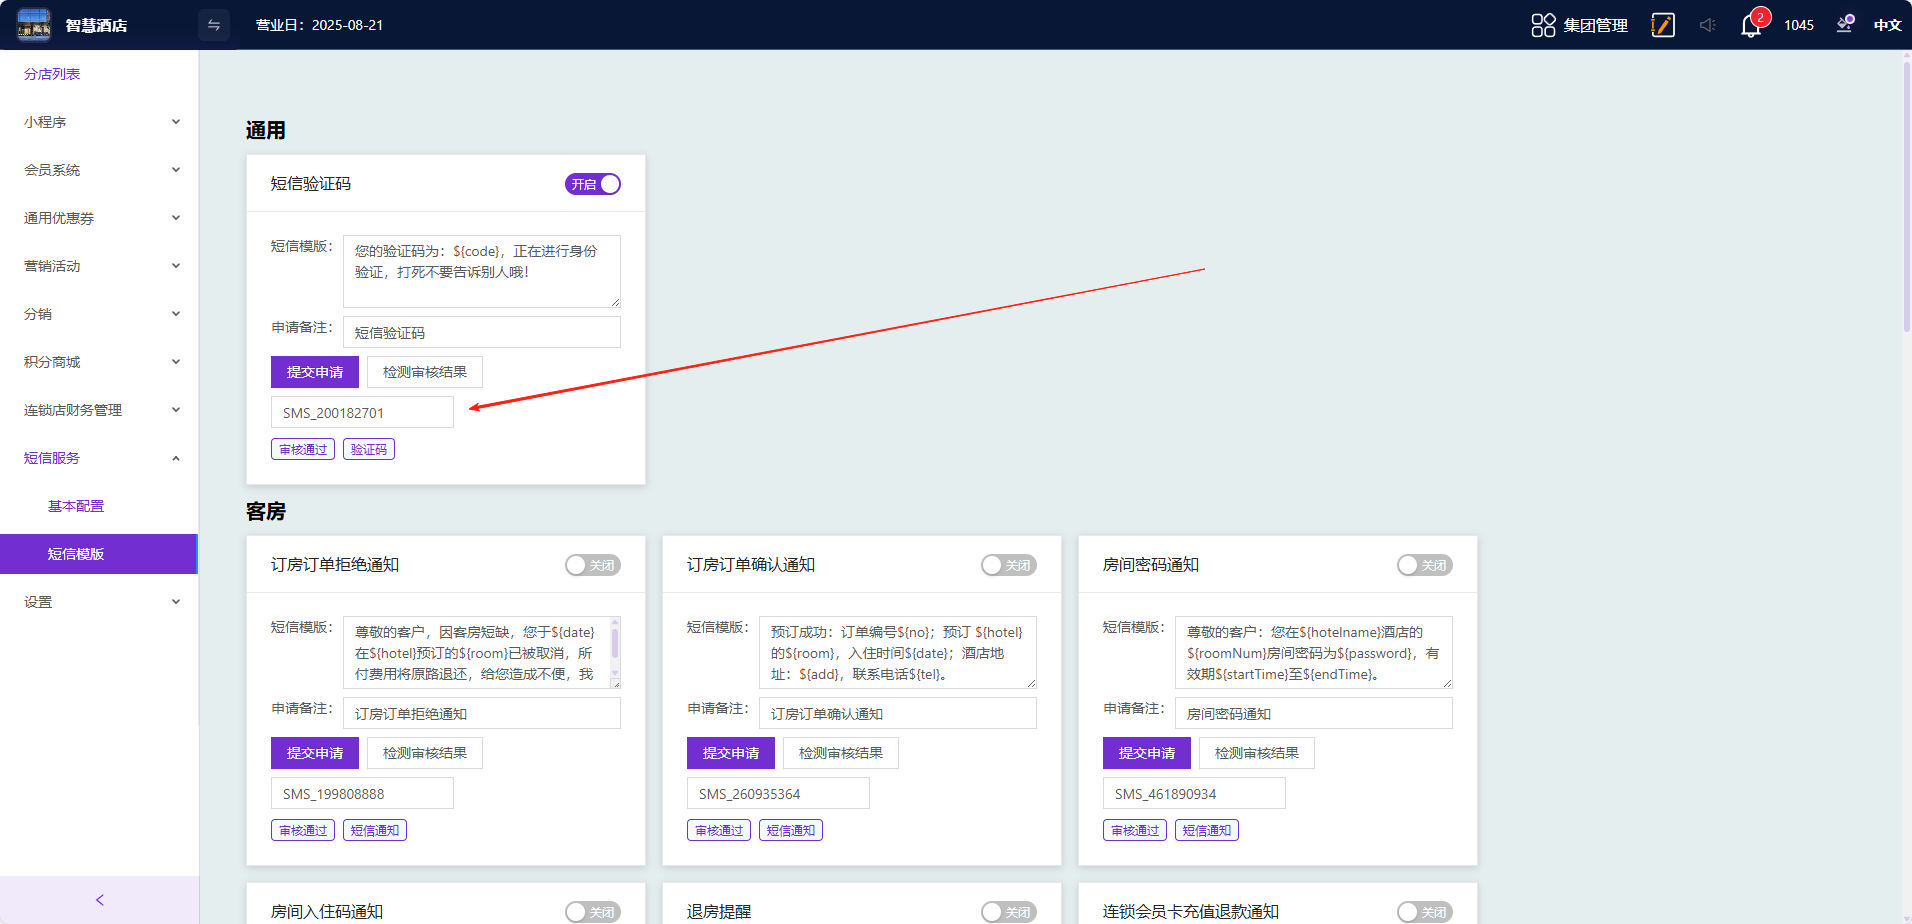Screen dimensions: 1912x924
Task: Open 基本配置 in the sidebar
Action: click(76, 506)
